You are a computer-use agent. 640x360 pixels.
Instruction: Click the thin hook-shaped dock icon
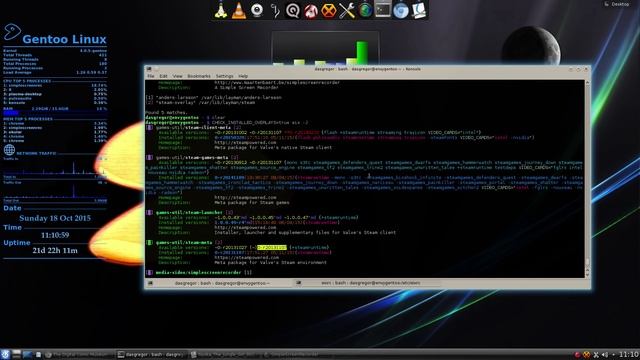pos(275,11)
